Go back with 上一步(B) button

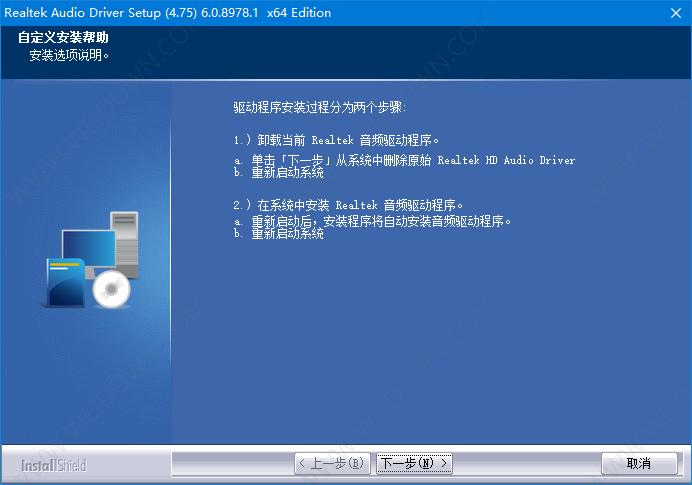(332, 463)
